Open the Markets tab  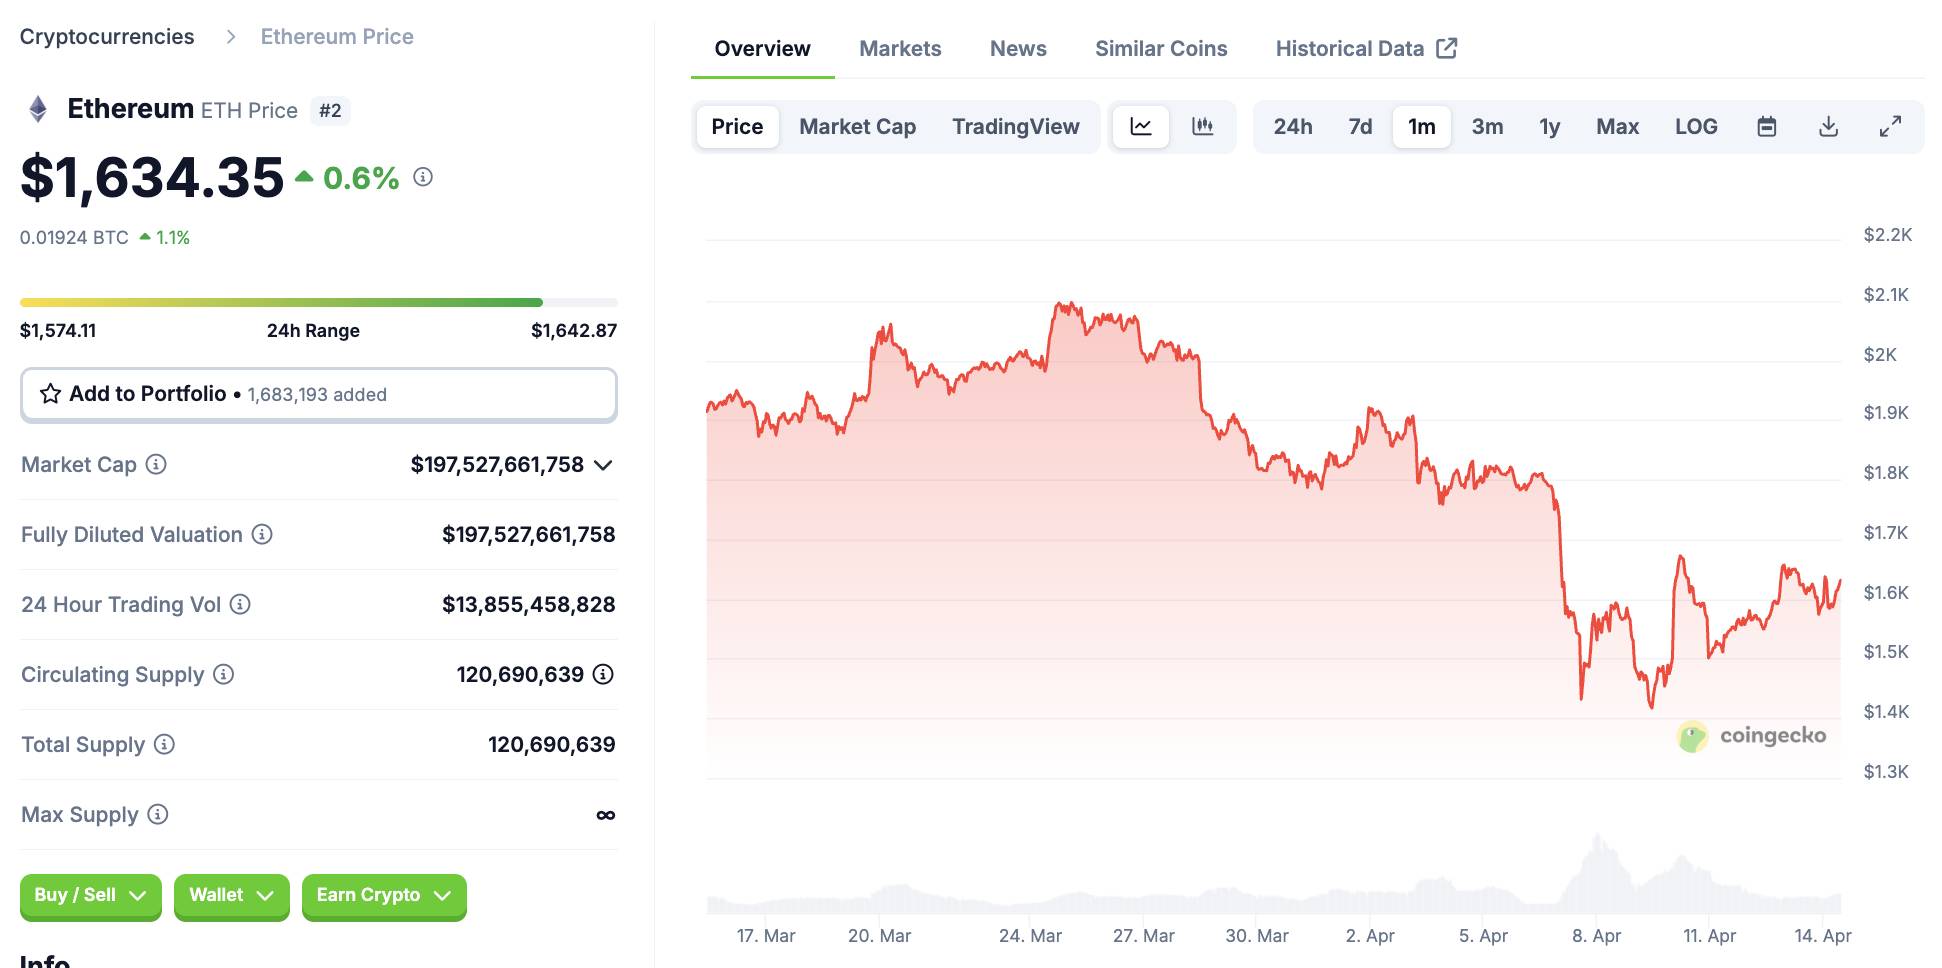900,49
